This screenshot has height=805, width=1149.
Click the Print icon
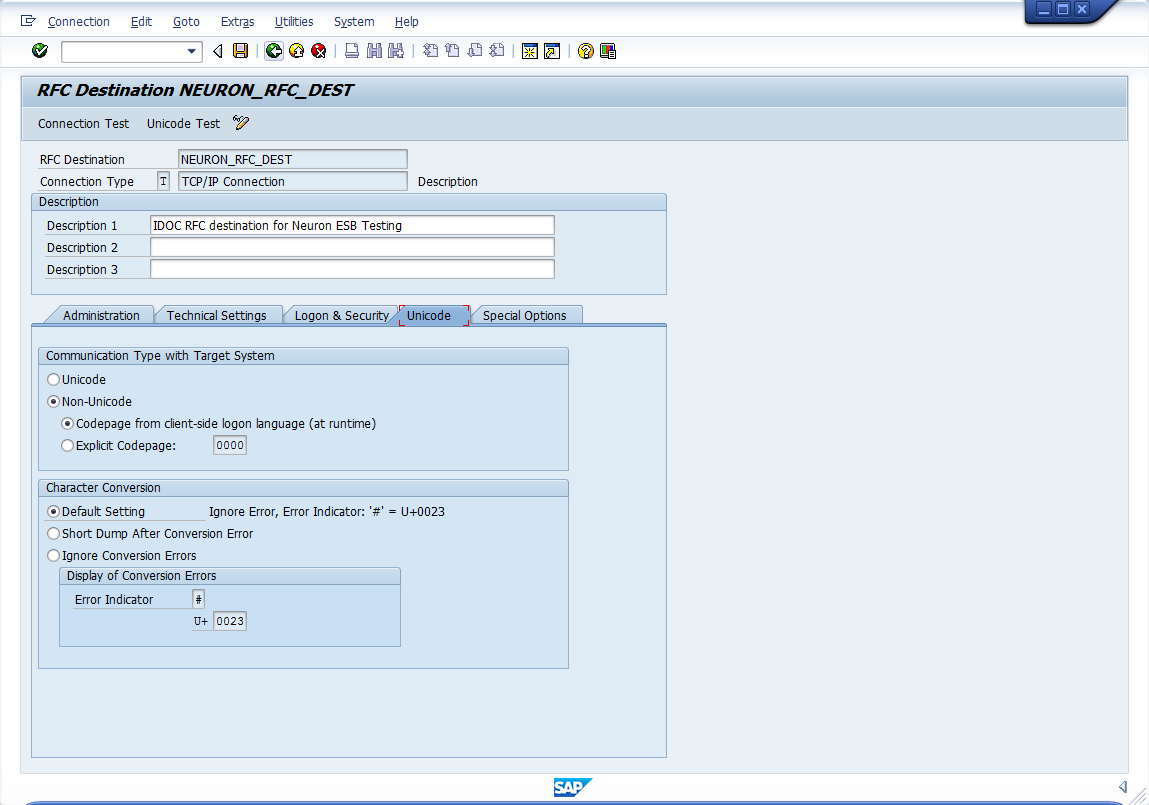tap(352, 51)
